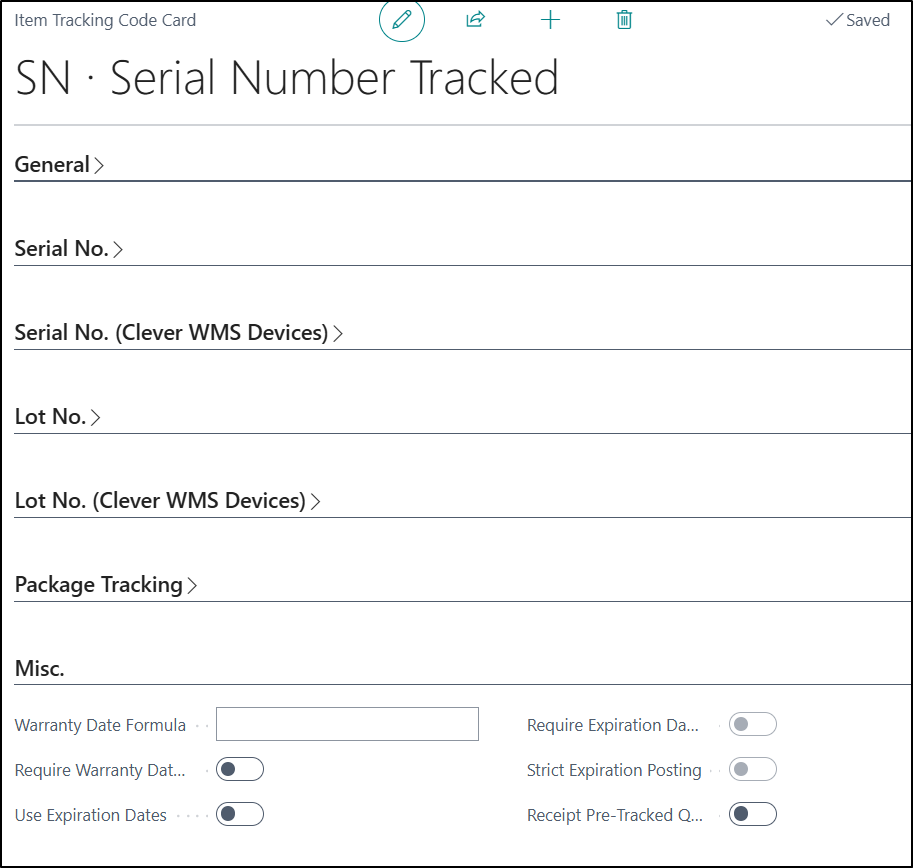913x868 pixels.
Task: Create new record with plus icon
Action: 550,20
